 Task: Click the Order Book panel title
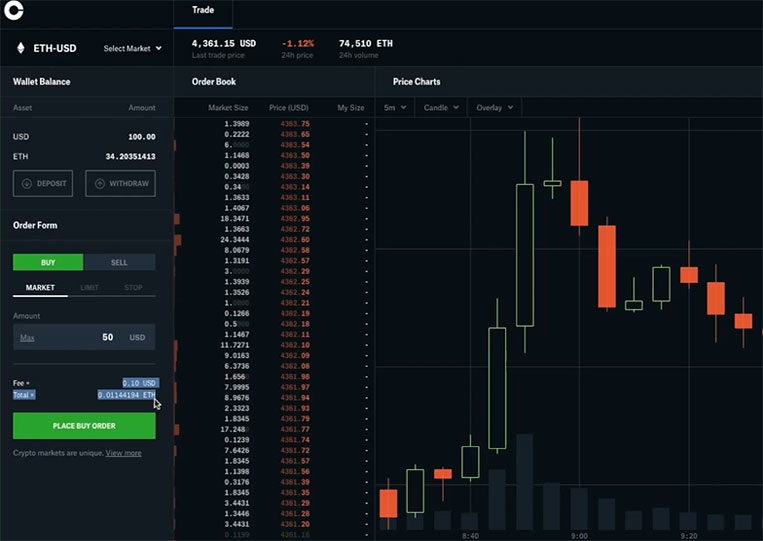pyautogui.click(x=214, y=82)
